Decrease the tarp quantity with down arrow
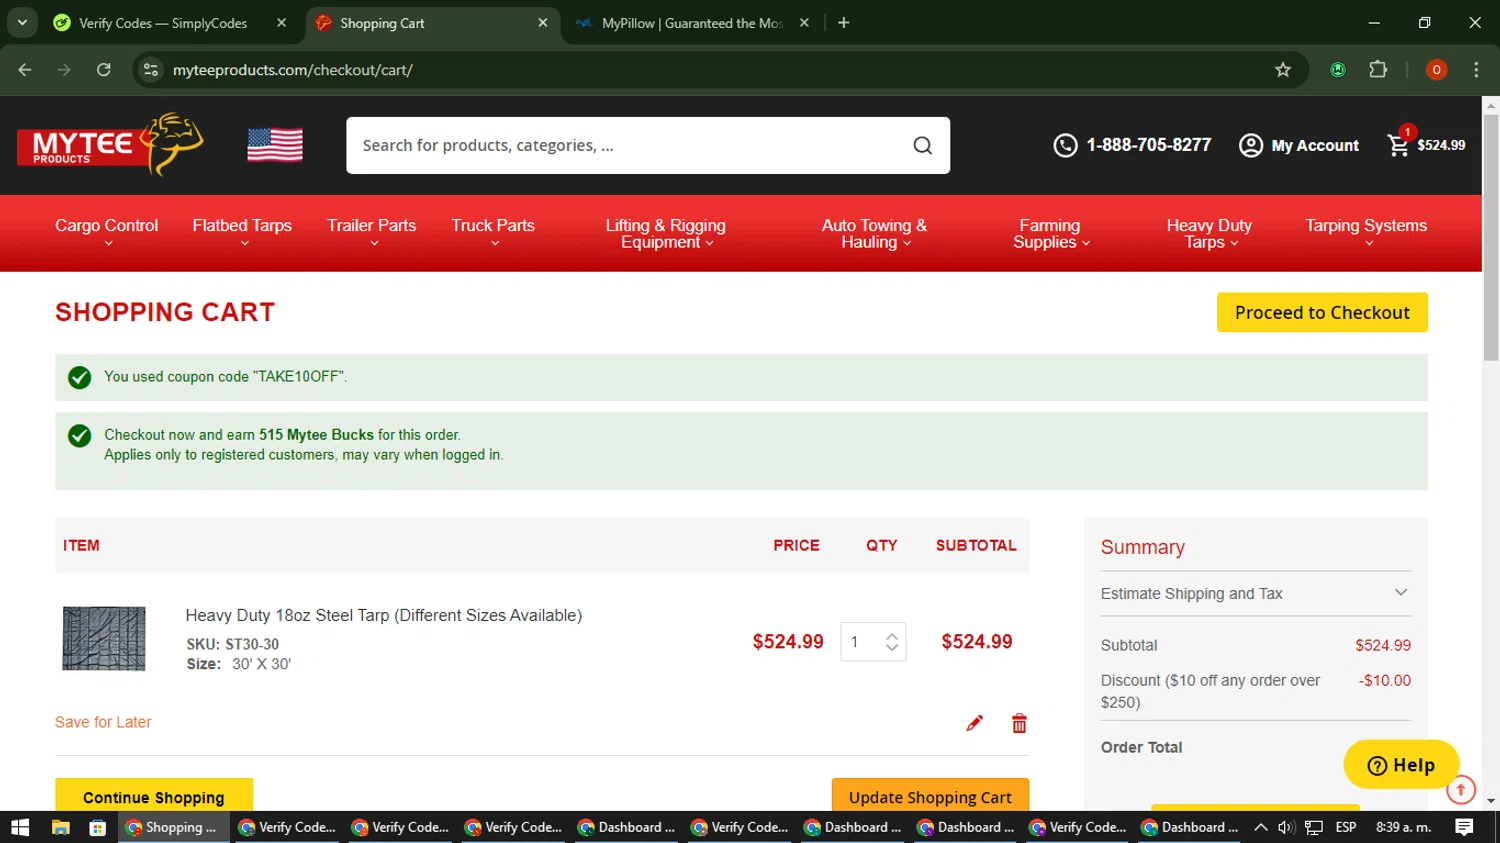 892,649
